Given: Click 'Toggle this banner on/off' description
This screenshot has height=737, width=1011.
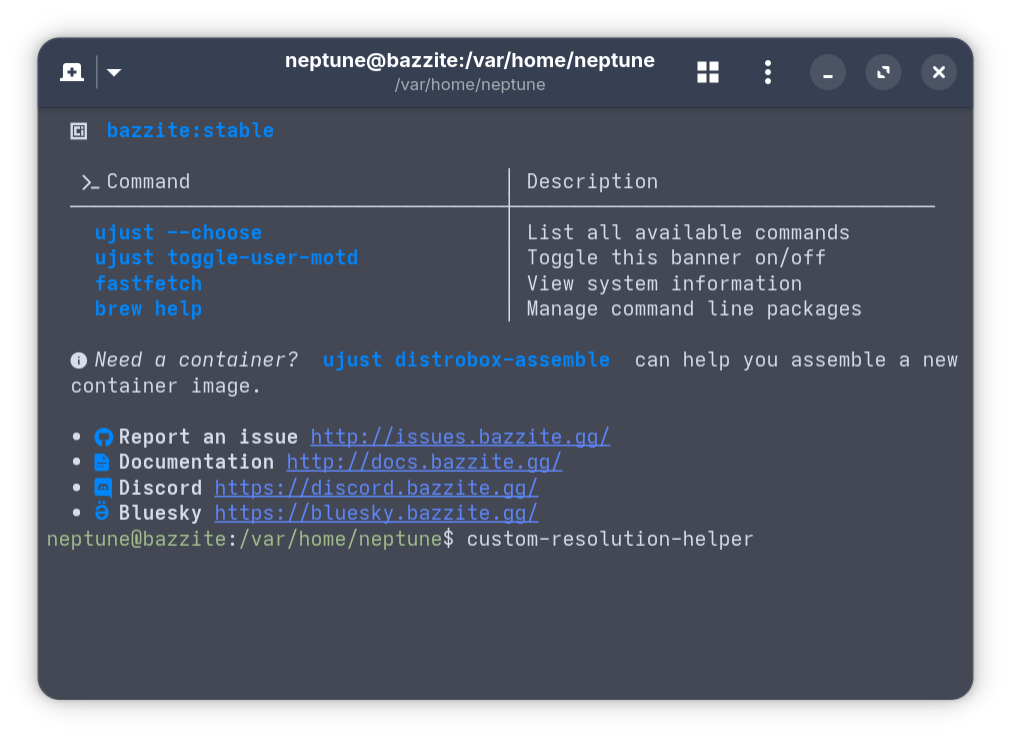Looking at the screenshot, I should (x=676, y=258).
